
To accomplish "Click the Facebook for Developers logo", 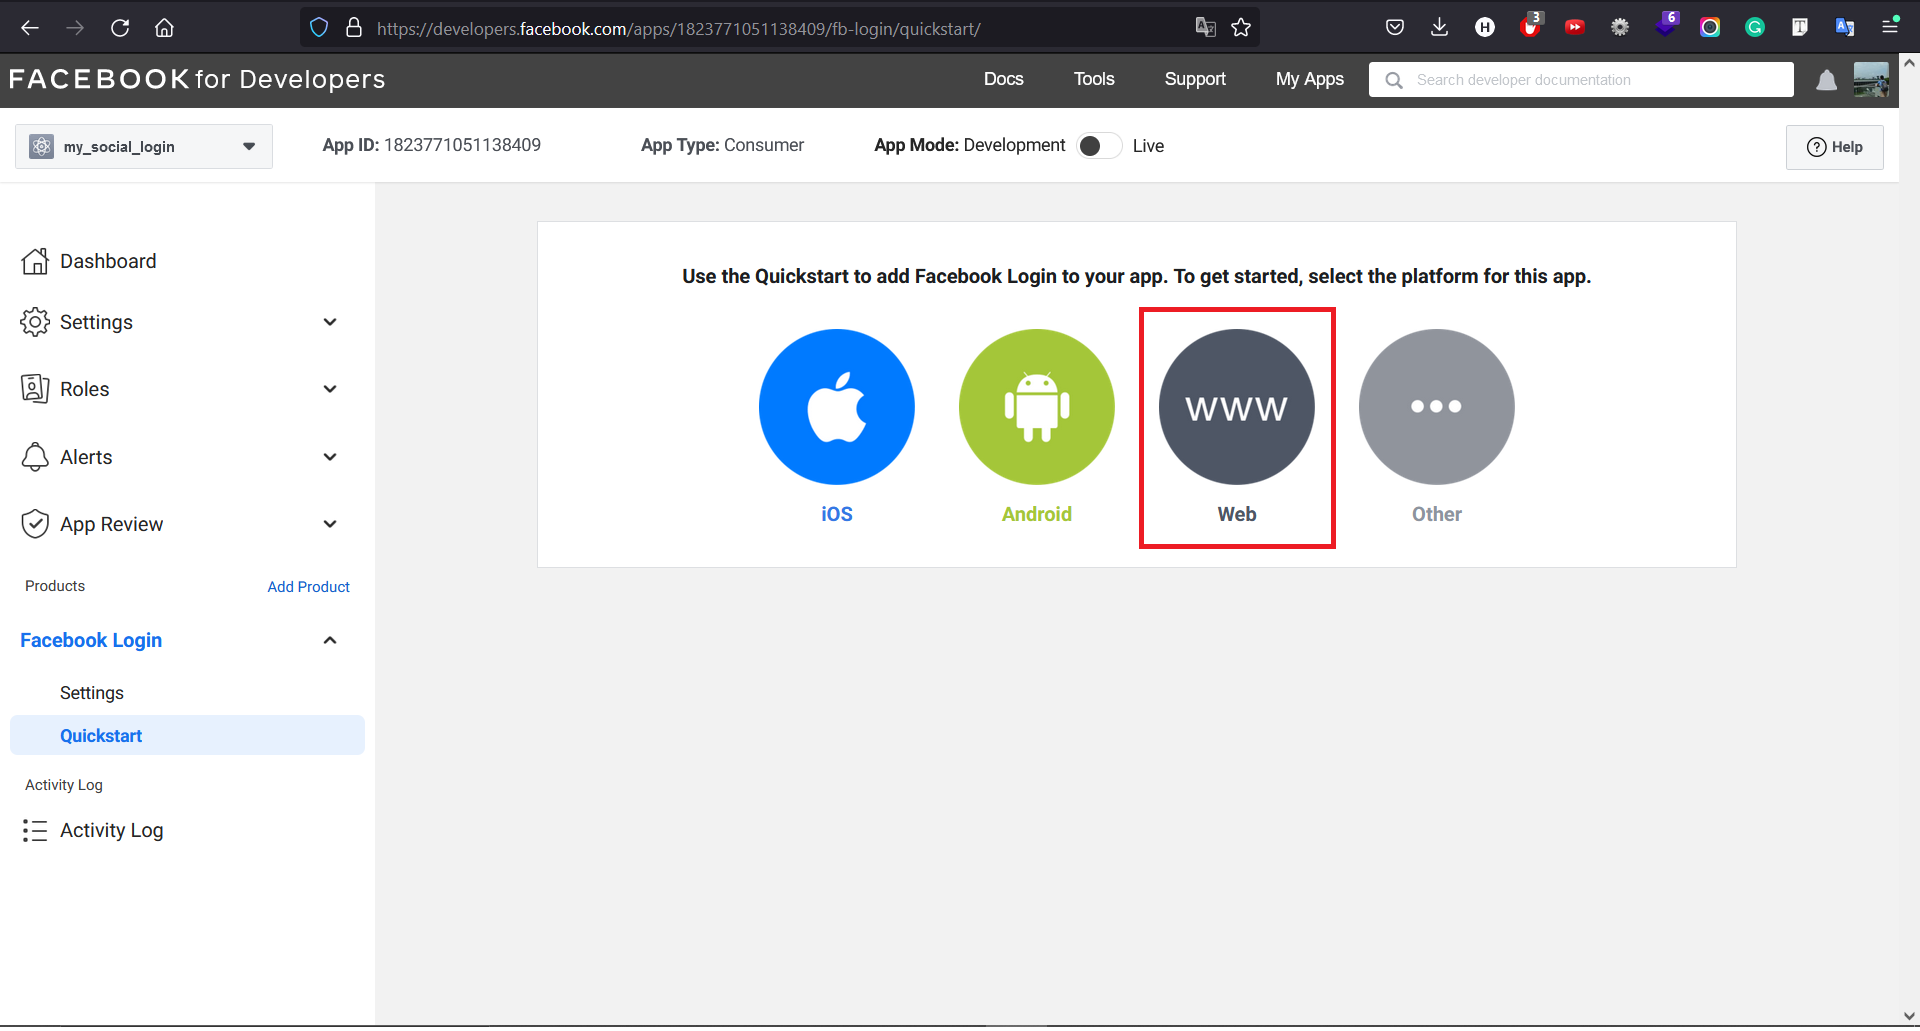I will click(197, 79).
